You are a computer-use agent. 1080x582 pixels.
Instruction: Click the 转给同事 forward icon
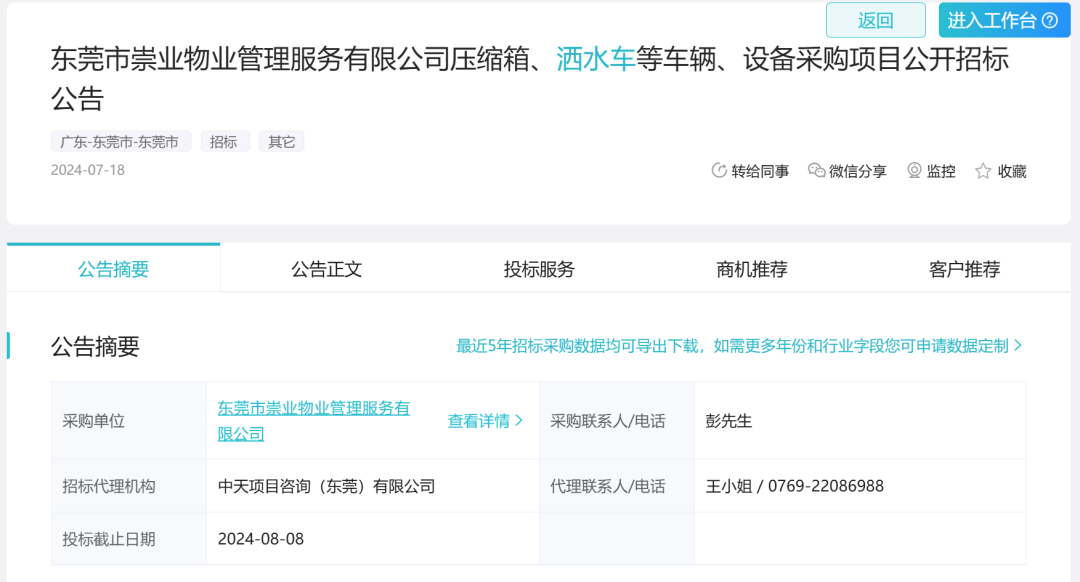point(718,171)
